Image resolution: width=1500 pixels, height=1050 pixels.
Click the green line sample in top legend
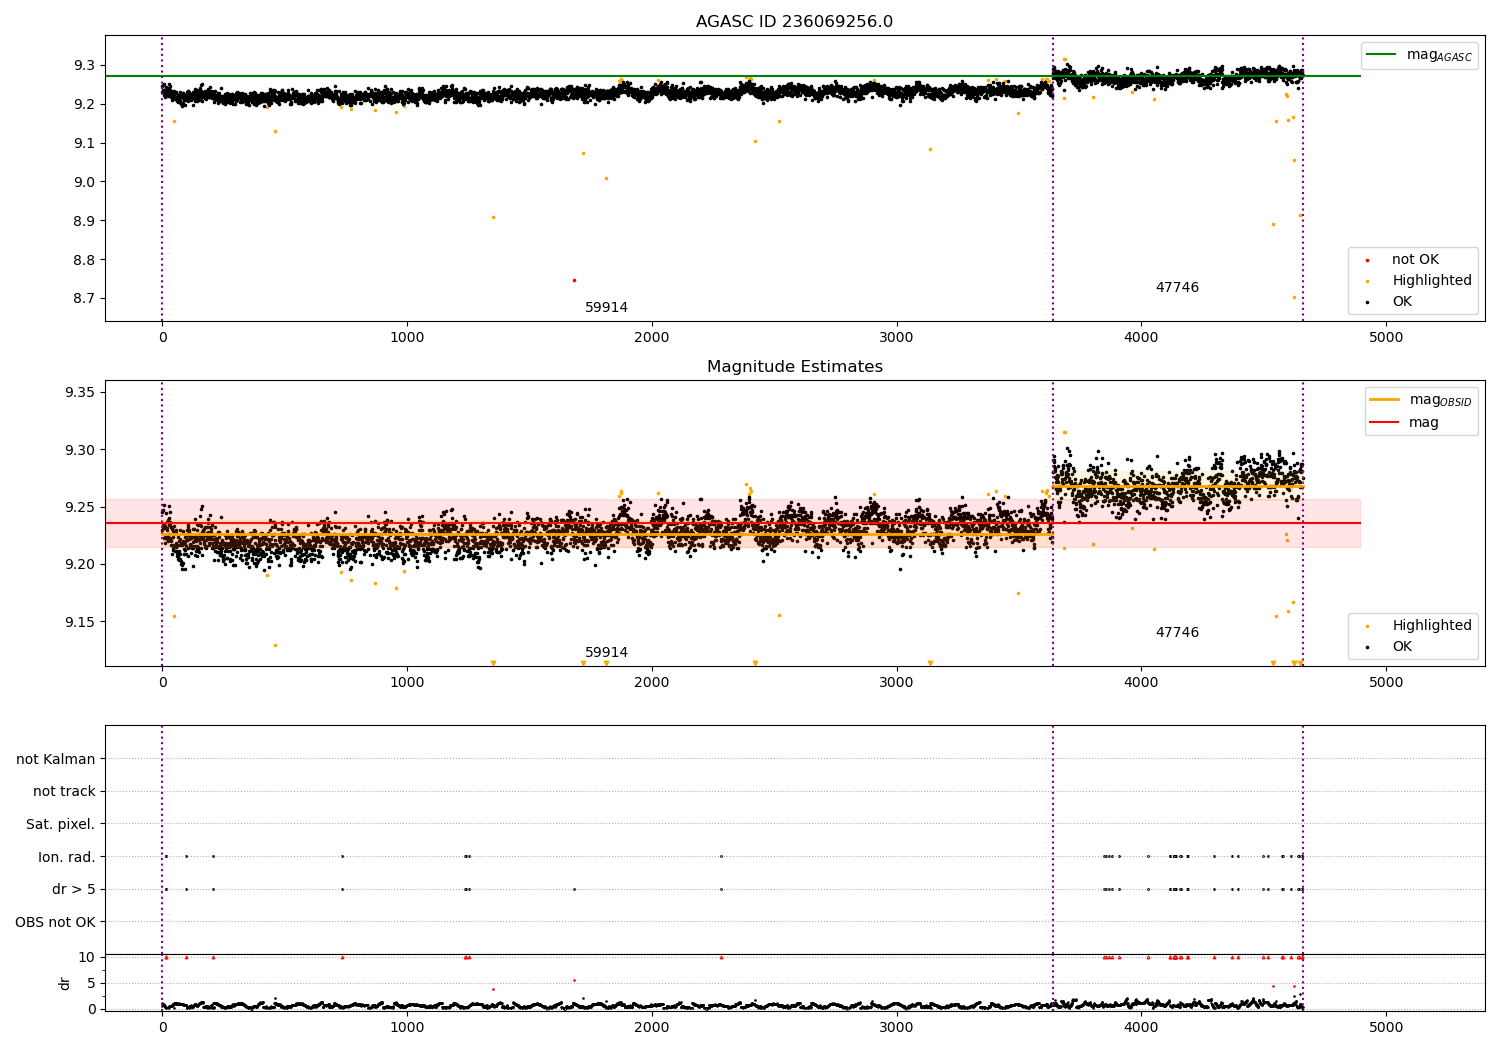tap(1382, 55)
